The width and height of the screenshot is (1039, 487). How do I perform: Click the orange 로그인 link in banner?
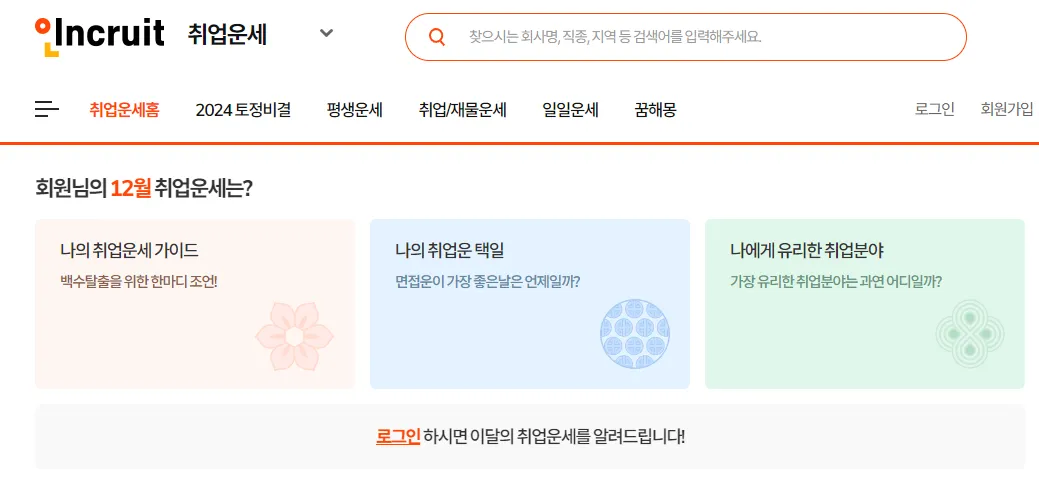pos(398,437)
